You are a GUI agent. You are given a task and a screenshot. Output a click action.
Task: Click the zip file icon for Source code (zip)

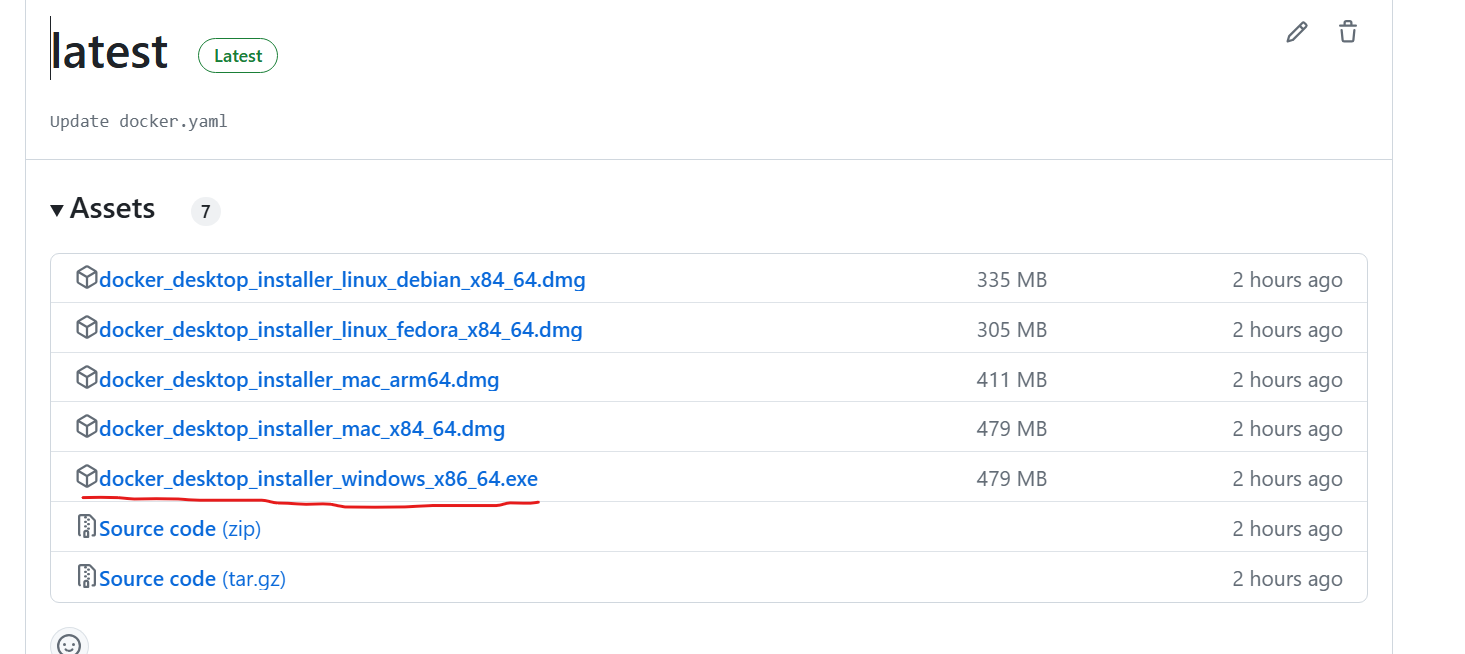(87, 527)
